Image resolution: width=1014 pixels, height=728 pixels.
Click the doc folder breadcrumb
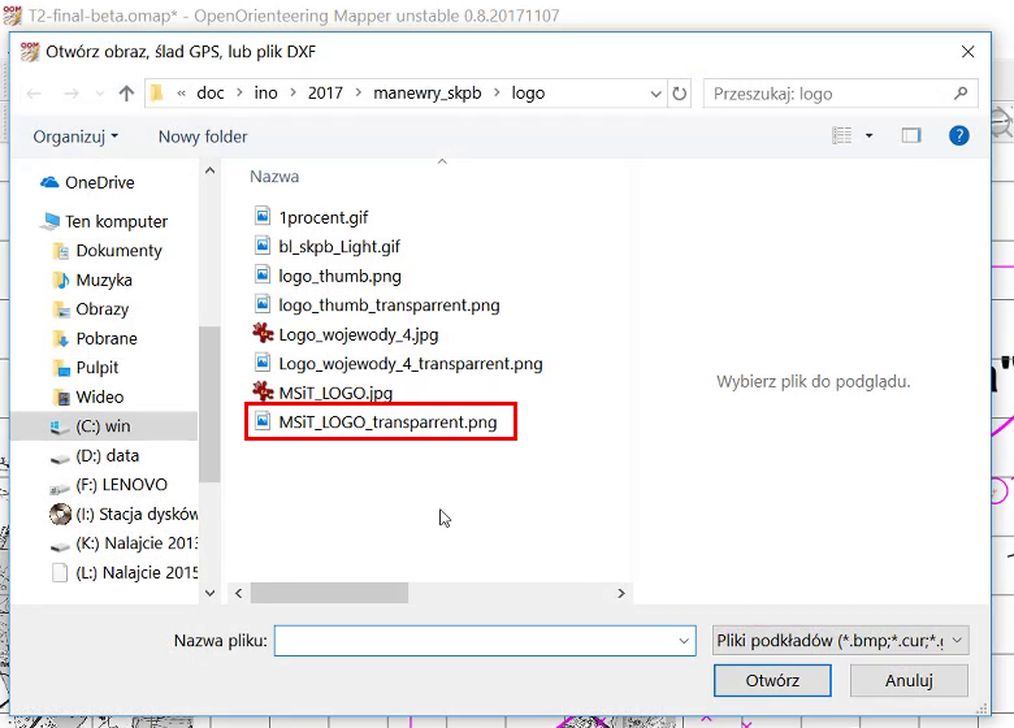tap(210, 93)
